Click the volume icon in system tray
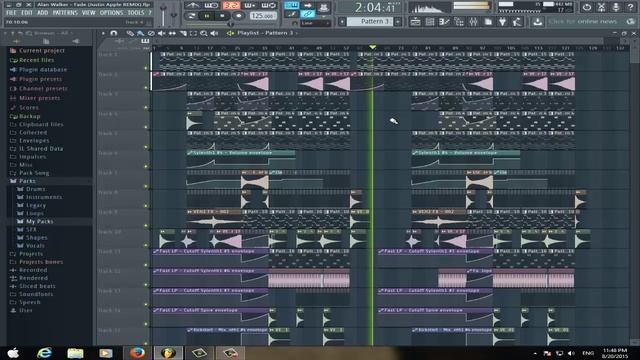This screenshot has height=360, width=640. (571, 353)
